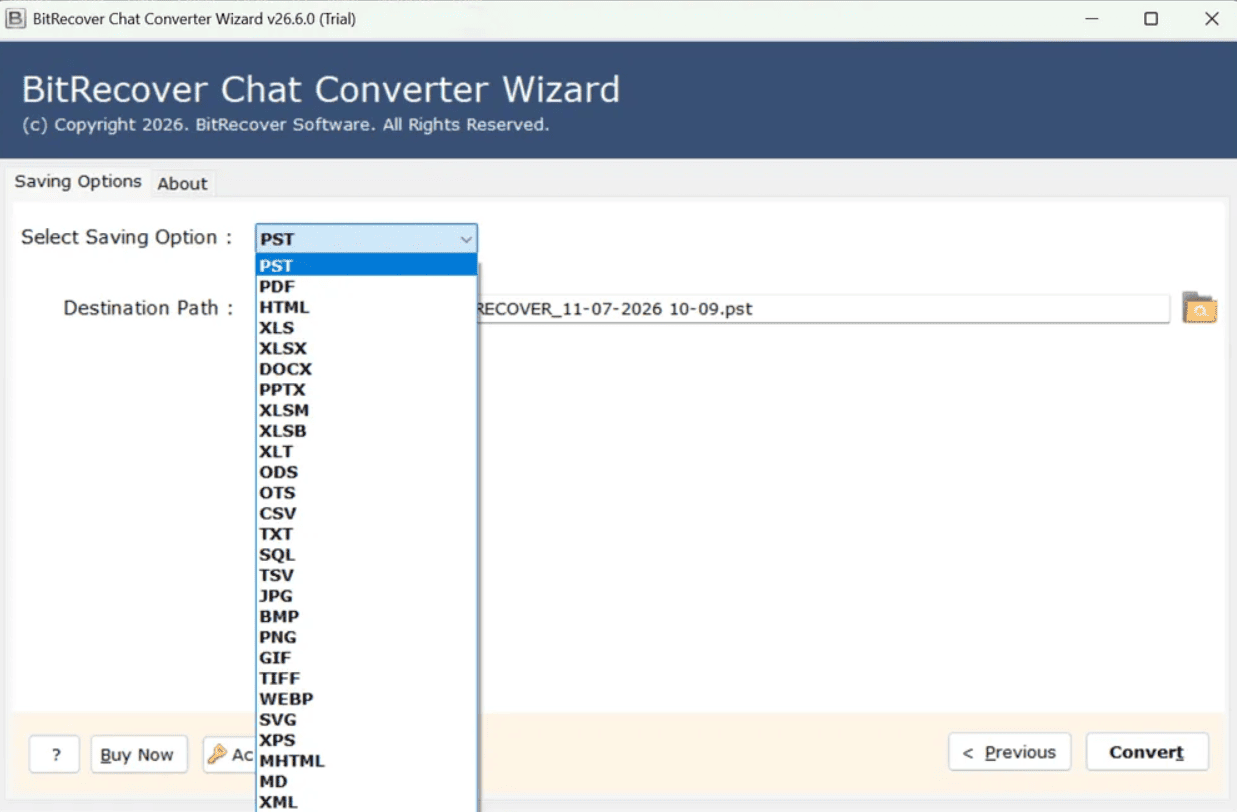Screen dimensions: 1237x812
Task: Maximize the Chat Converter Wizard window
Action: [1151, 19]
